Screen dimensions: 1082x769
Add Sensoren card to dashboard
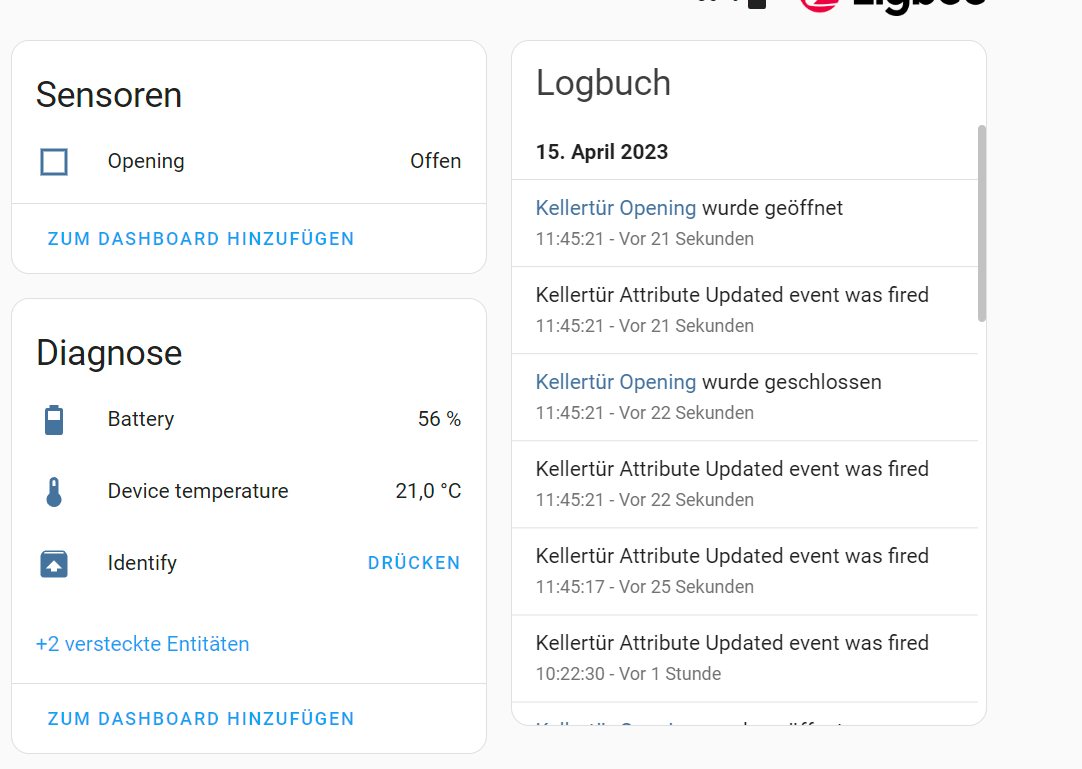coord(201,239)
